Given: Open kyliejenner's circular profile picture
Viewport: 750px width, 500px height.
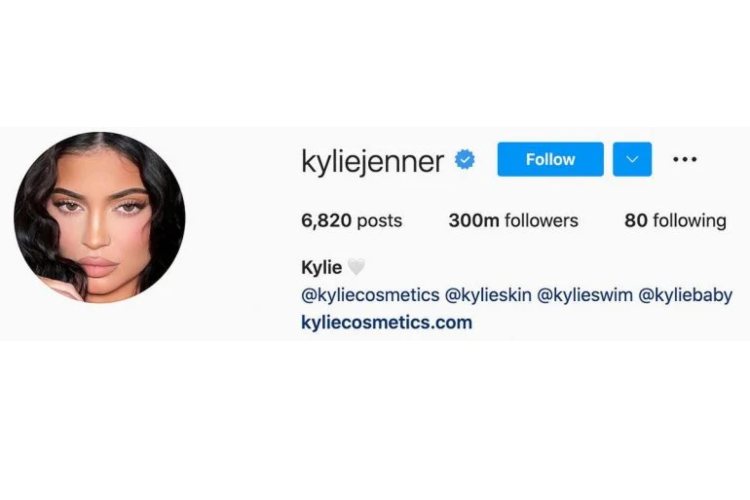Looking at the screenshot, I should 99,217.
